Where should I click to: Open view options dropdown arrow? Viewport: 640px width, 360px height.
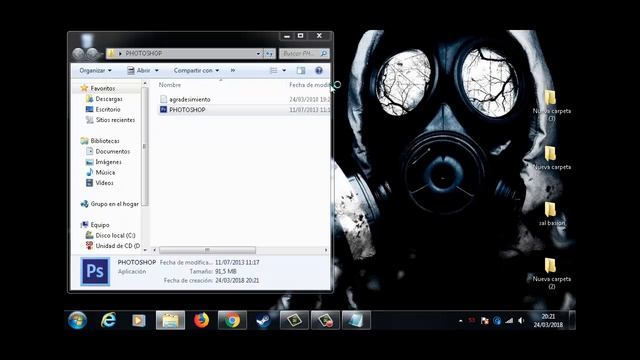tap(284, 71)
